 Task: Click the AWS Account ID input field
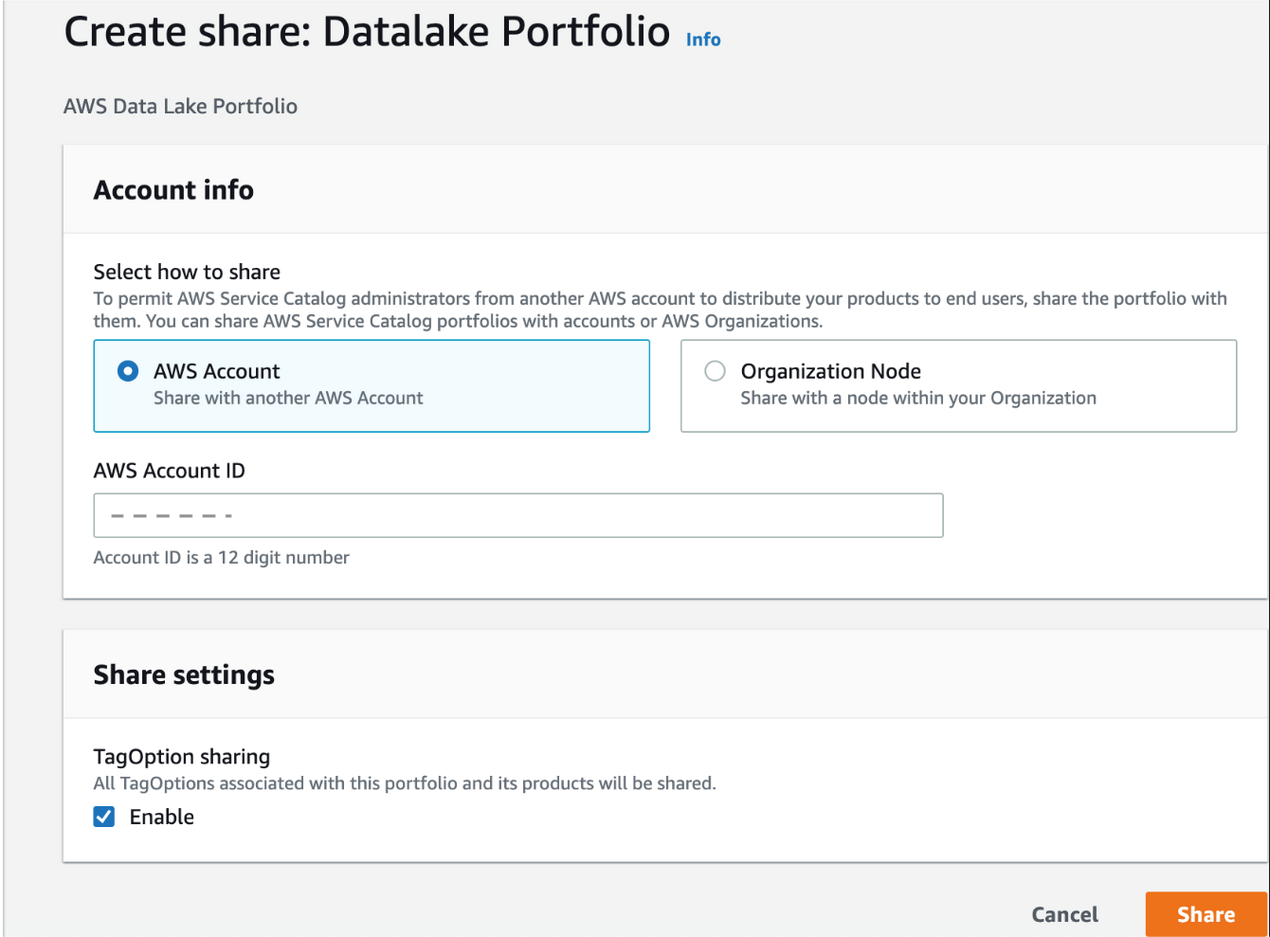click(x=518, y=515)
